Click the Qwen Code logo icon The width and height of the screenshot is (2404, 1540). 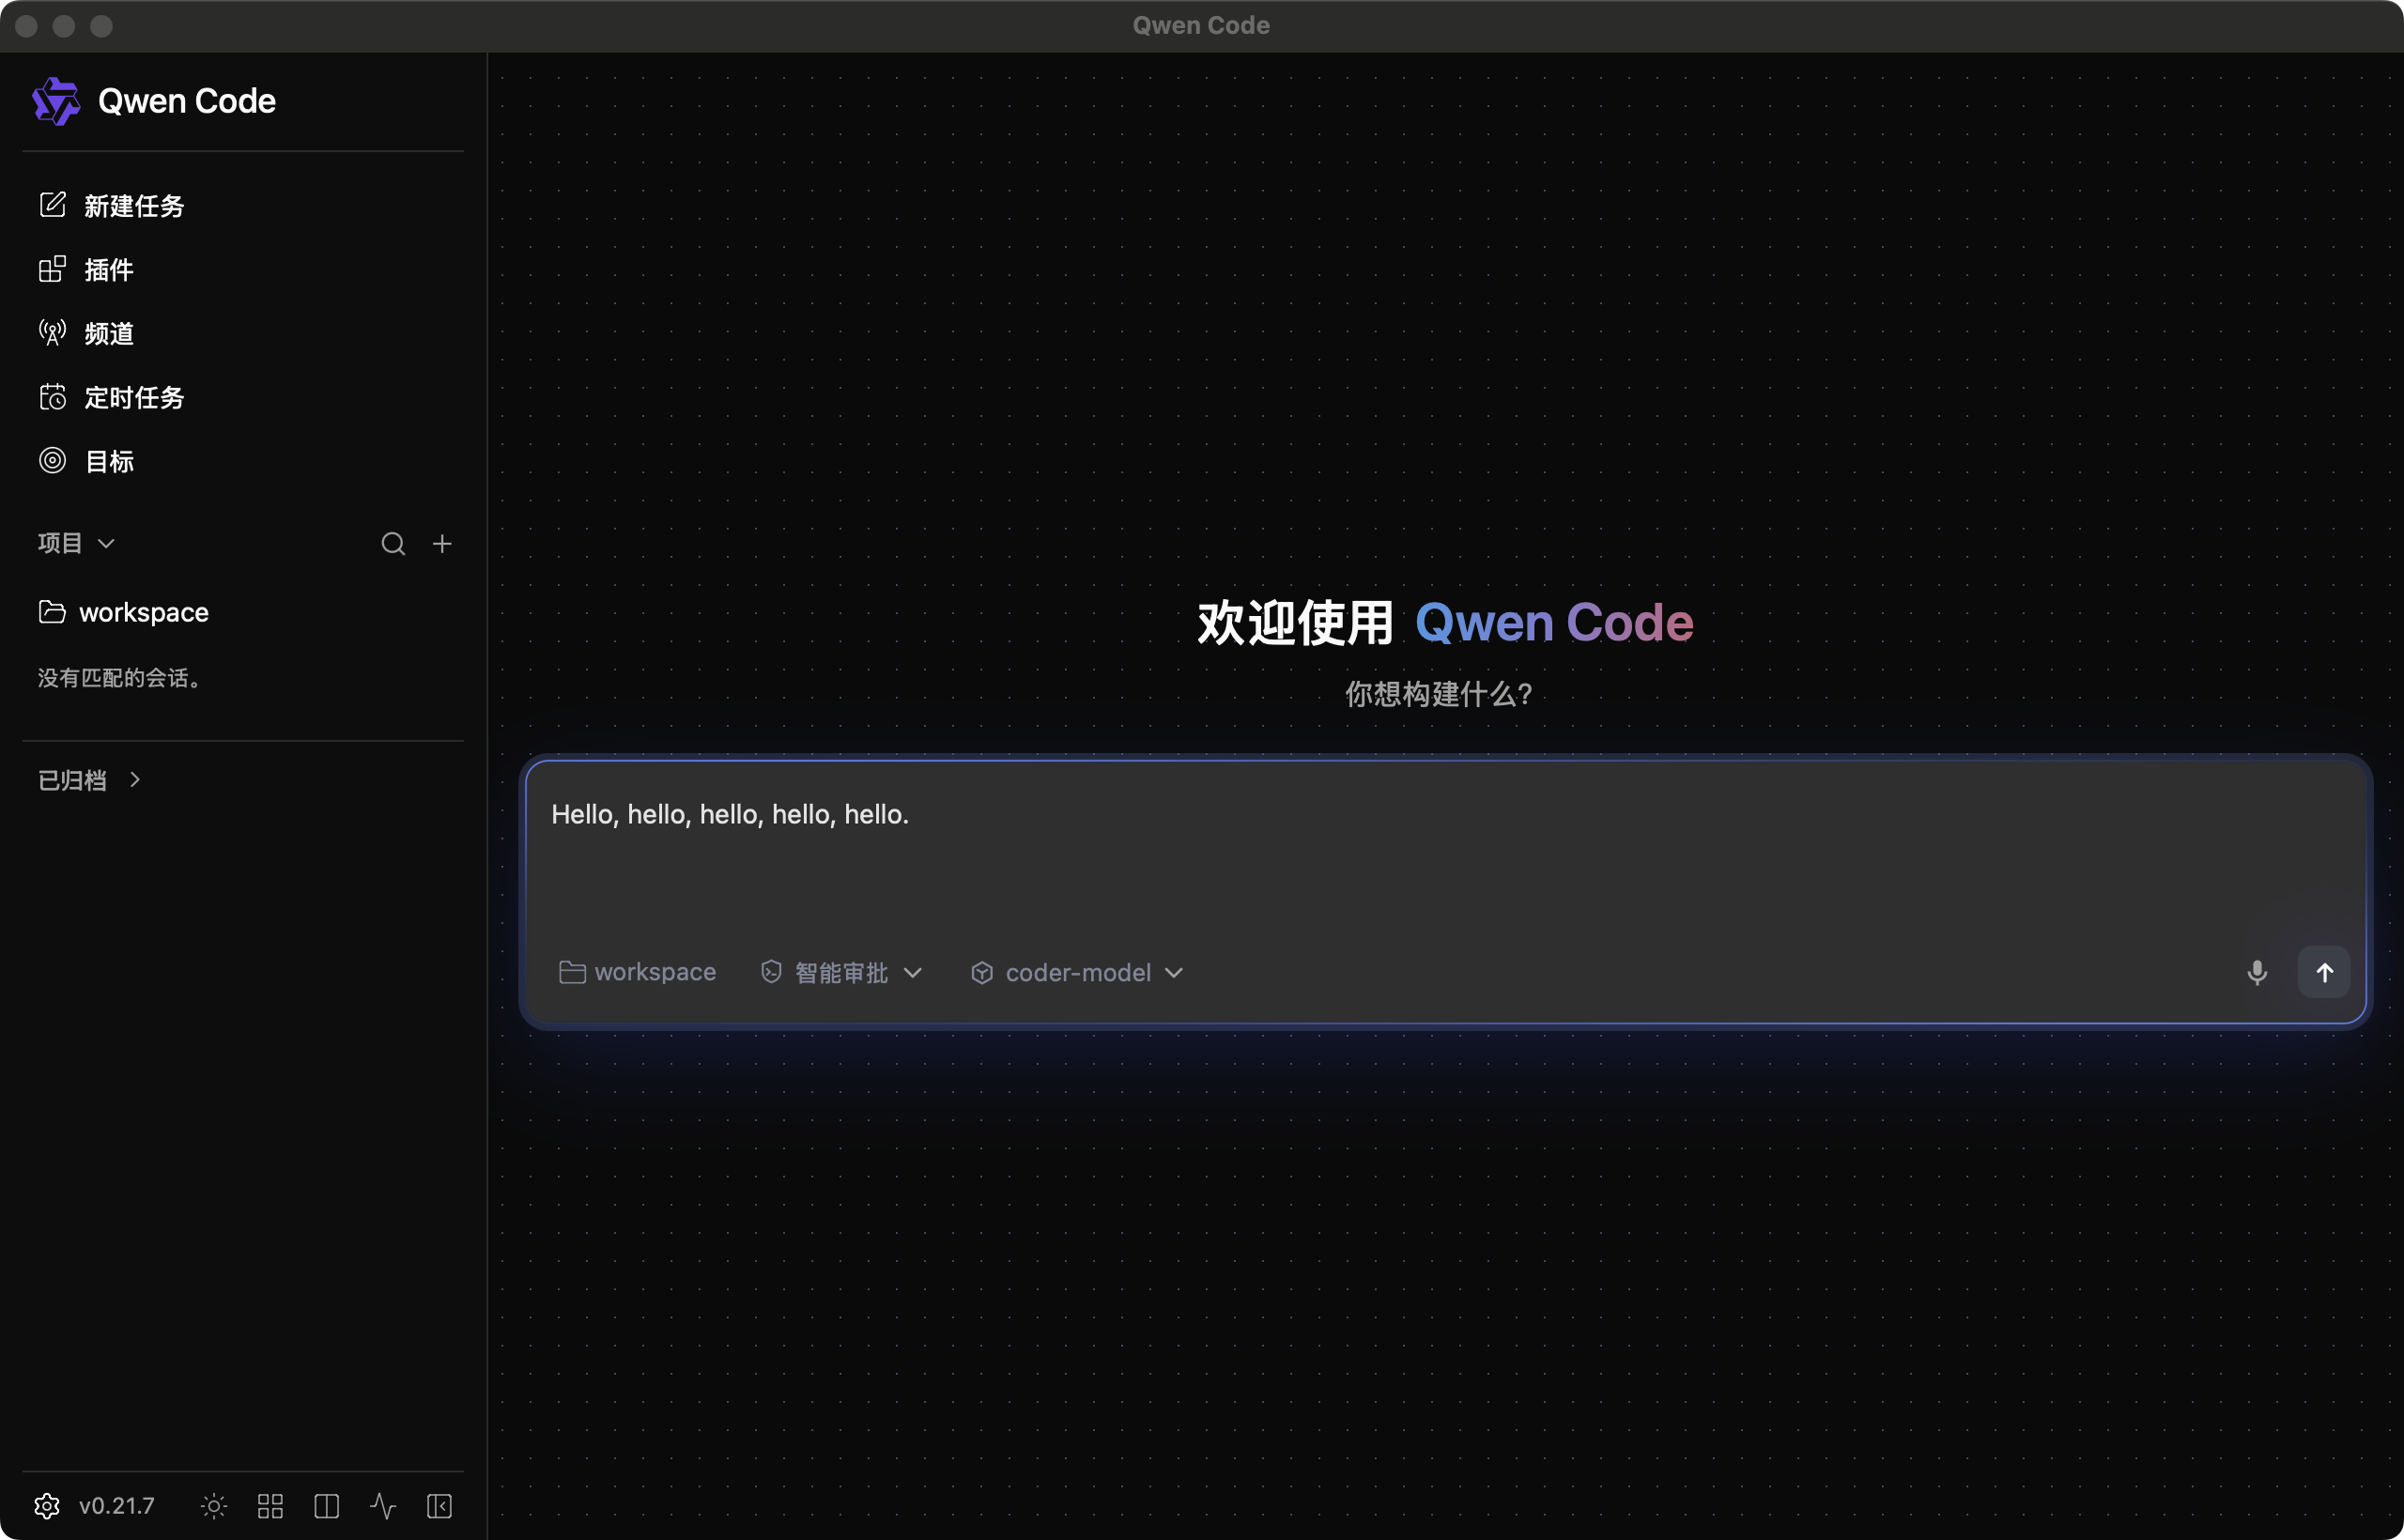pos(56,101)
